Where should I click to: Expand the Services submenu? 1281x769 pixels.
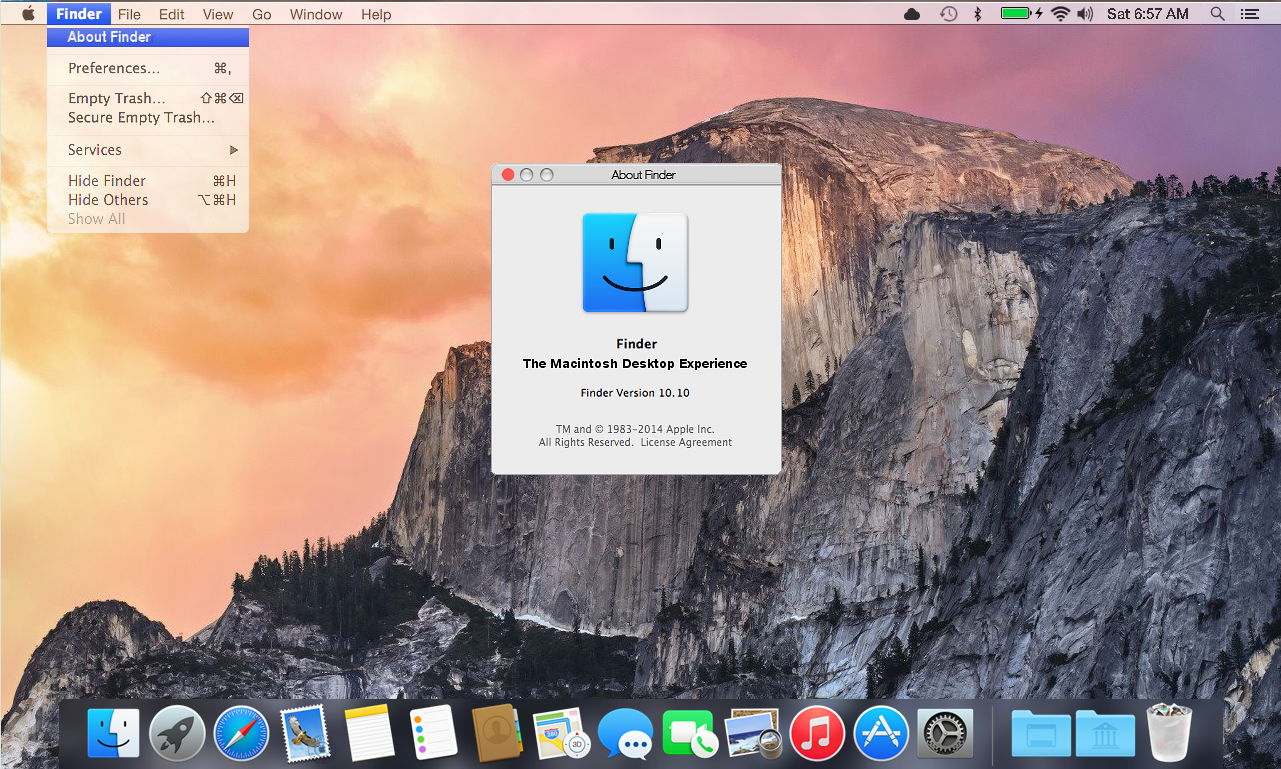tap(148, 150)
